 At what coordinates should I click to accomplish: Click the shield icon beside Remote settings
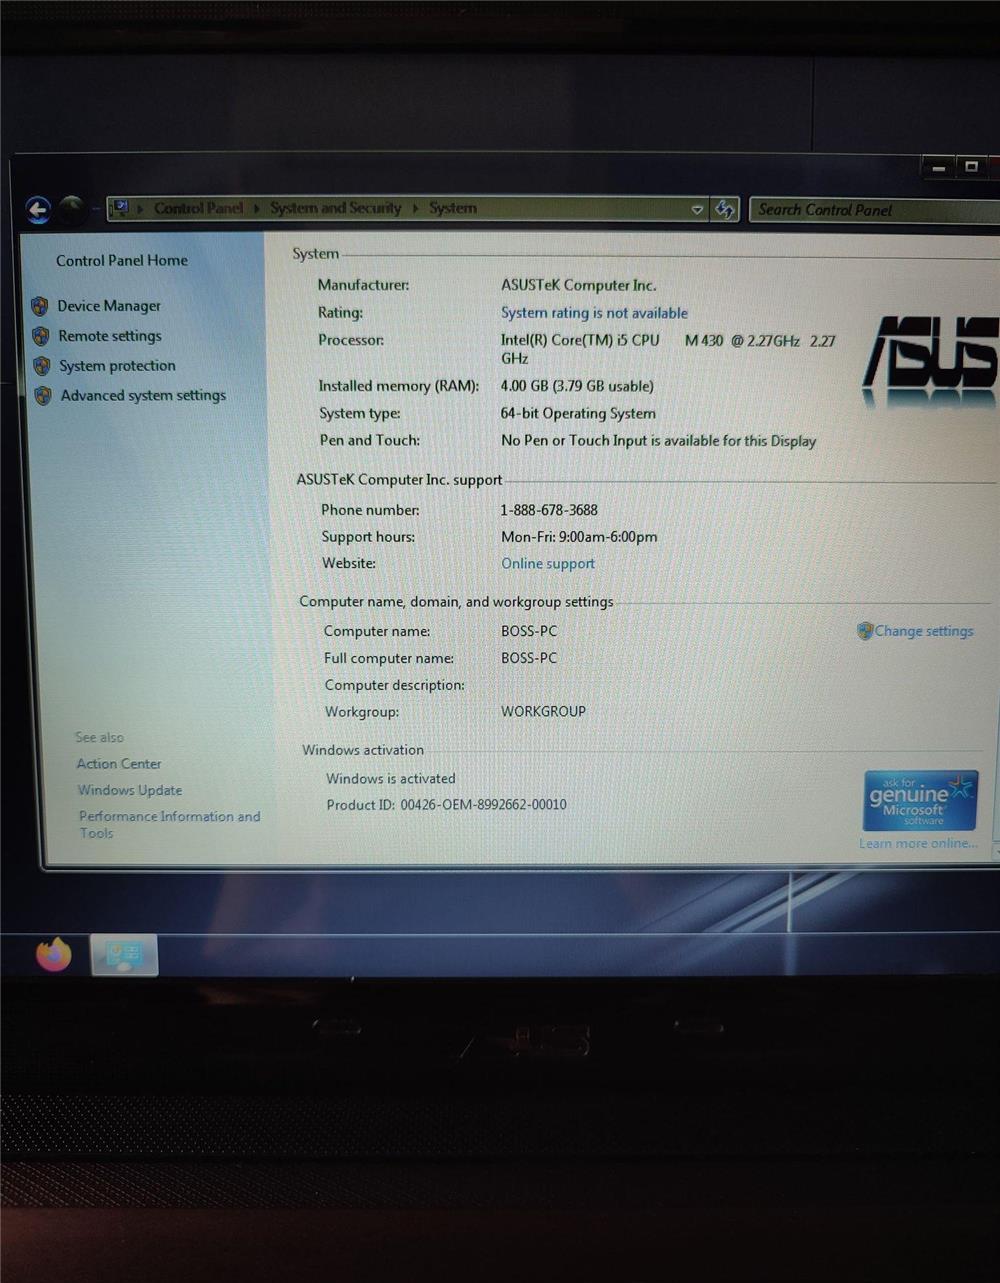(41, 336)
